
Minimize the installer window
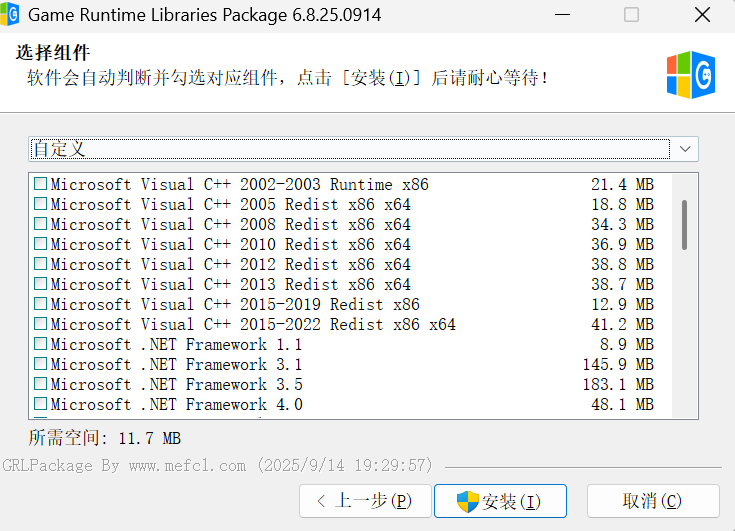[562, 15]
